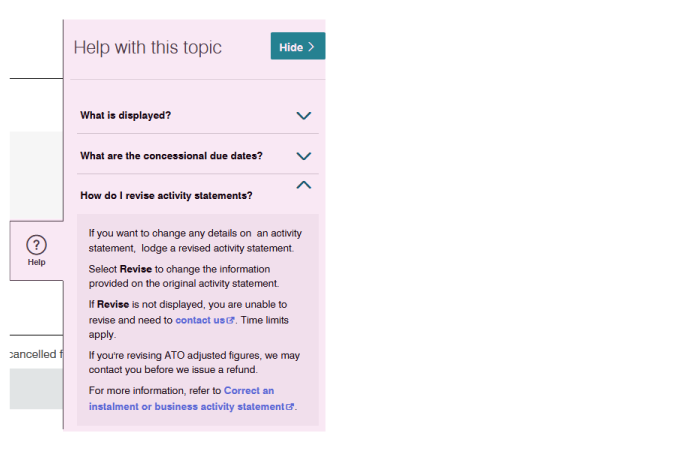Expand 'What is displayed?' using its chevron

coord(304,115)
